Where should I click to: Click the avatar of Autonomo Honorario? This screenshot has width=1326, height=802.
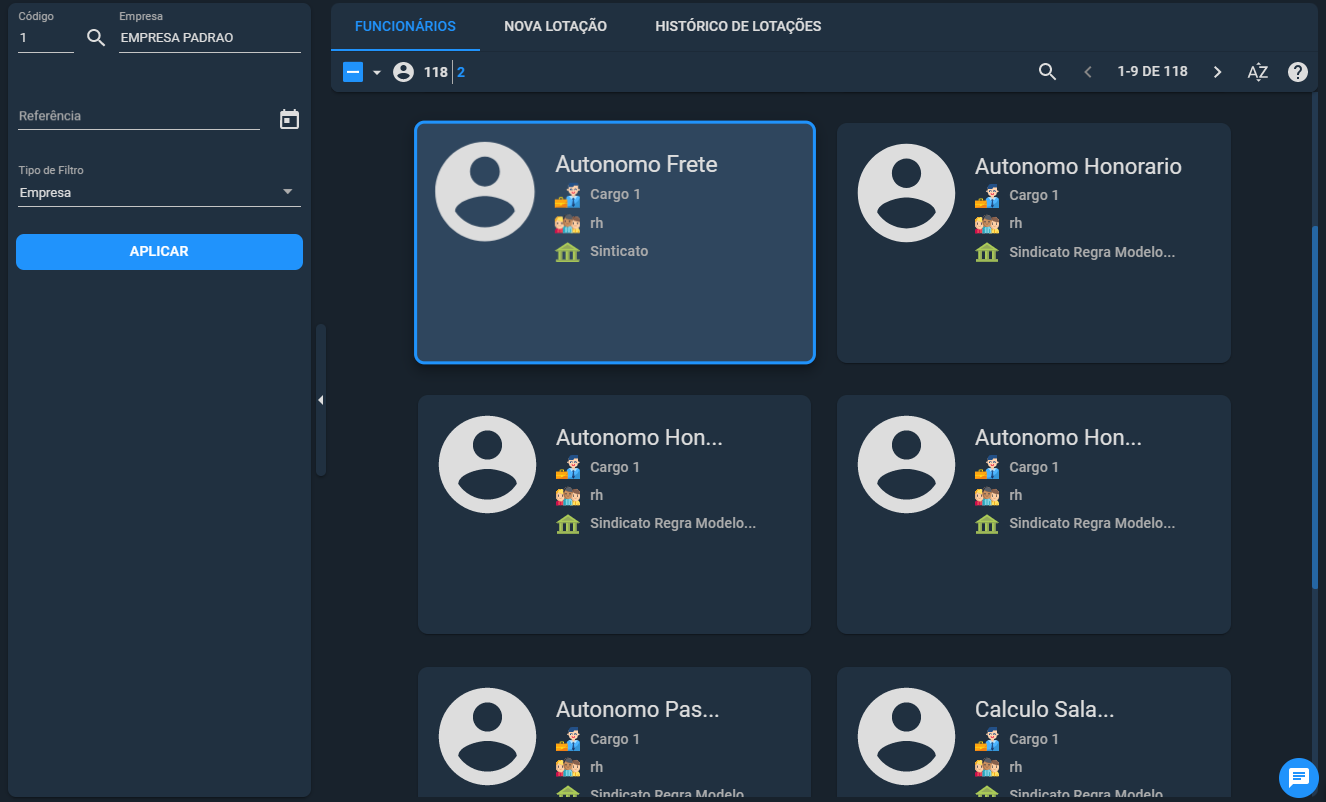coord(907,193)
